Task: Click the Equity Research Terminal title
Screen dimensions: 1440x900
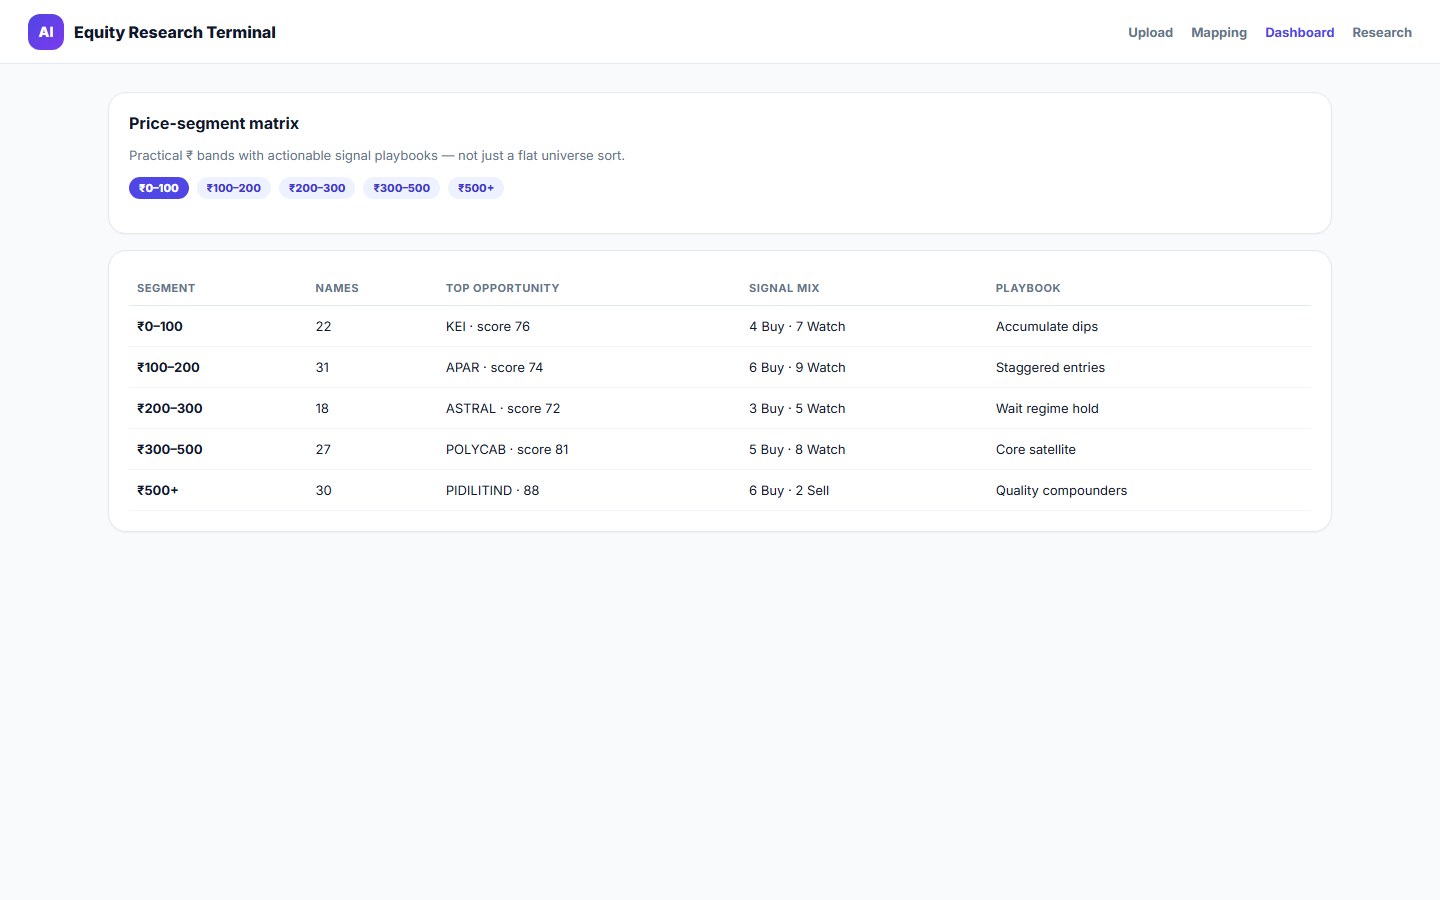Action: pyautogui.click(x=175, y=32)
